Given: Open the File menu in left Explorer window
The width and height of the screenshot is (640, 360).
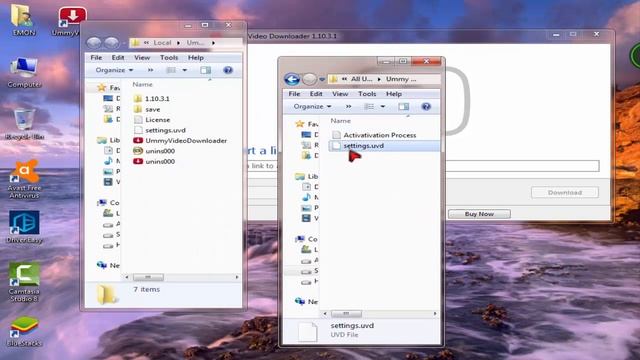Looking at the screenshot, I should pyautogui.click(x=96, y=58).
